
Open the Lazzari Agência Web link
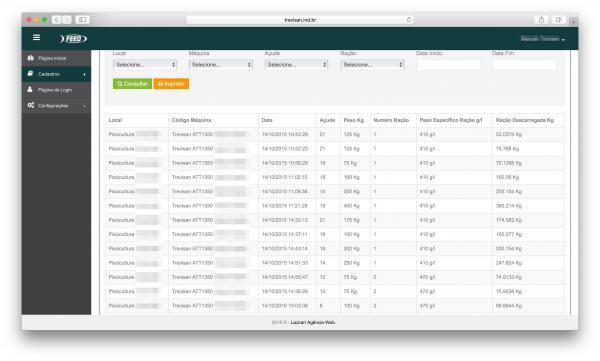pyautogui.click(x=313, y=322)
